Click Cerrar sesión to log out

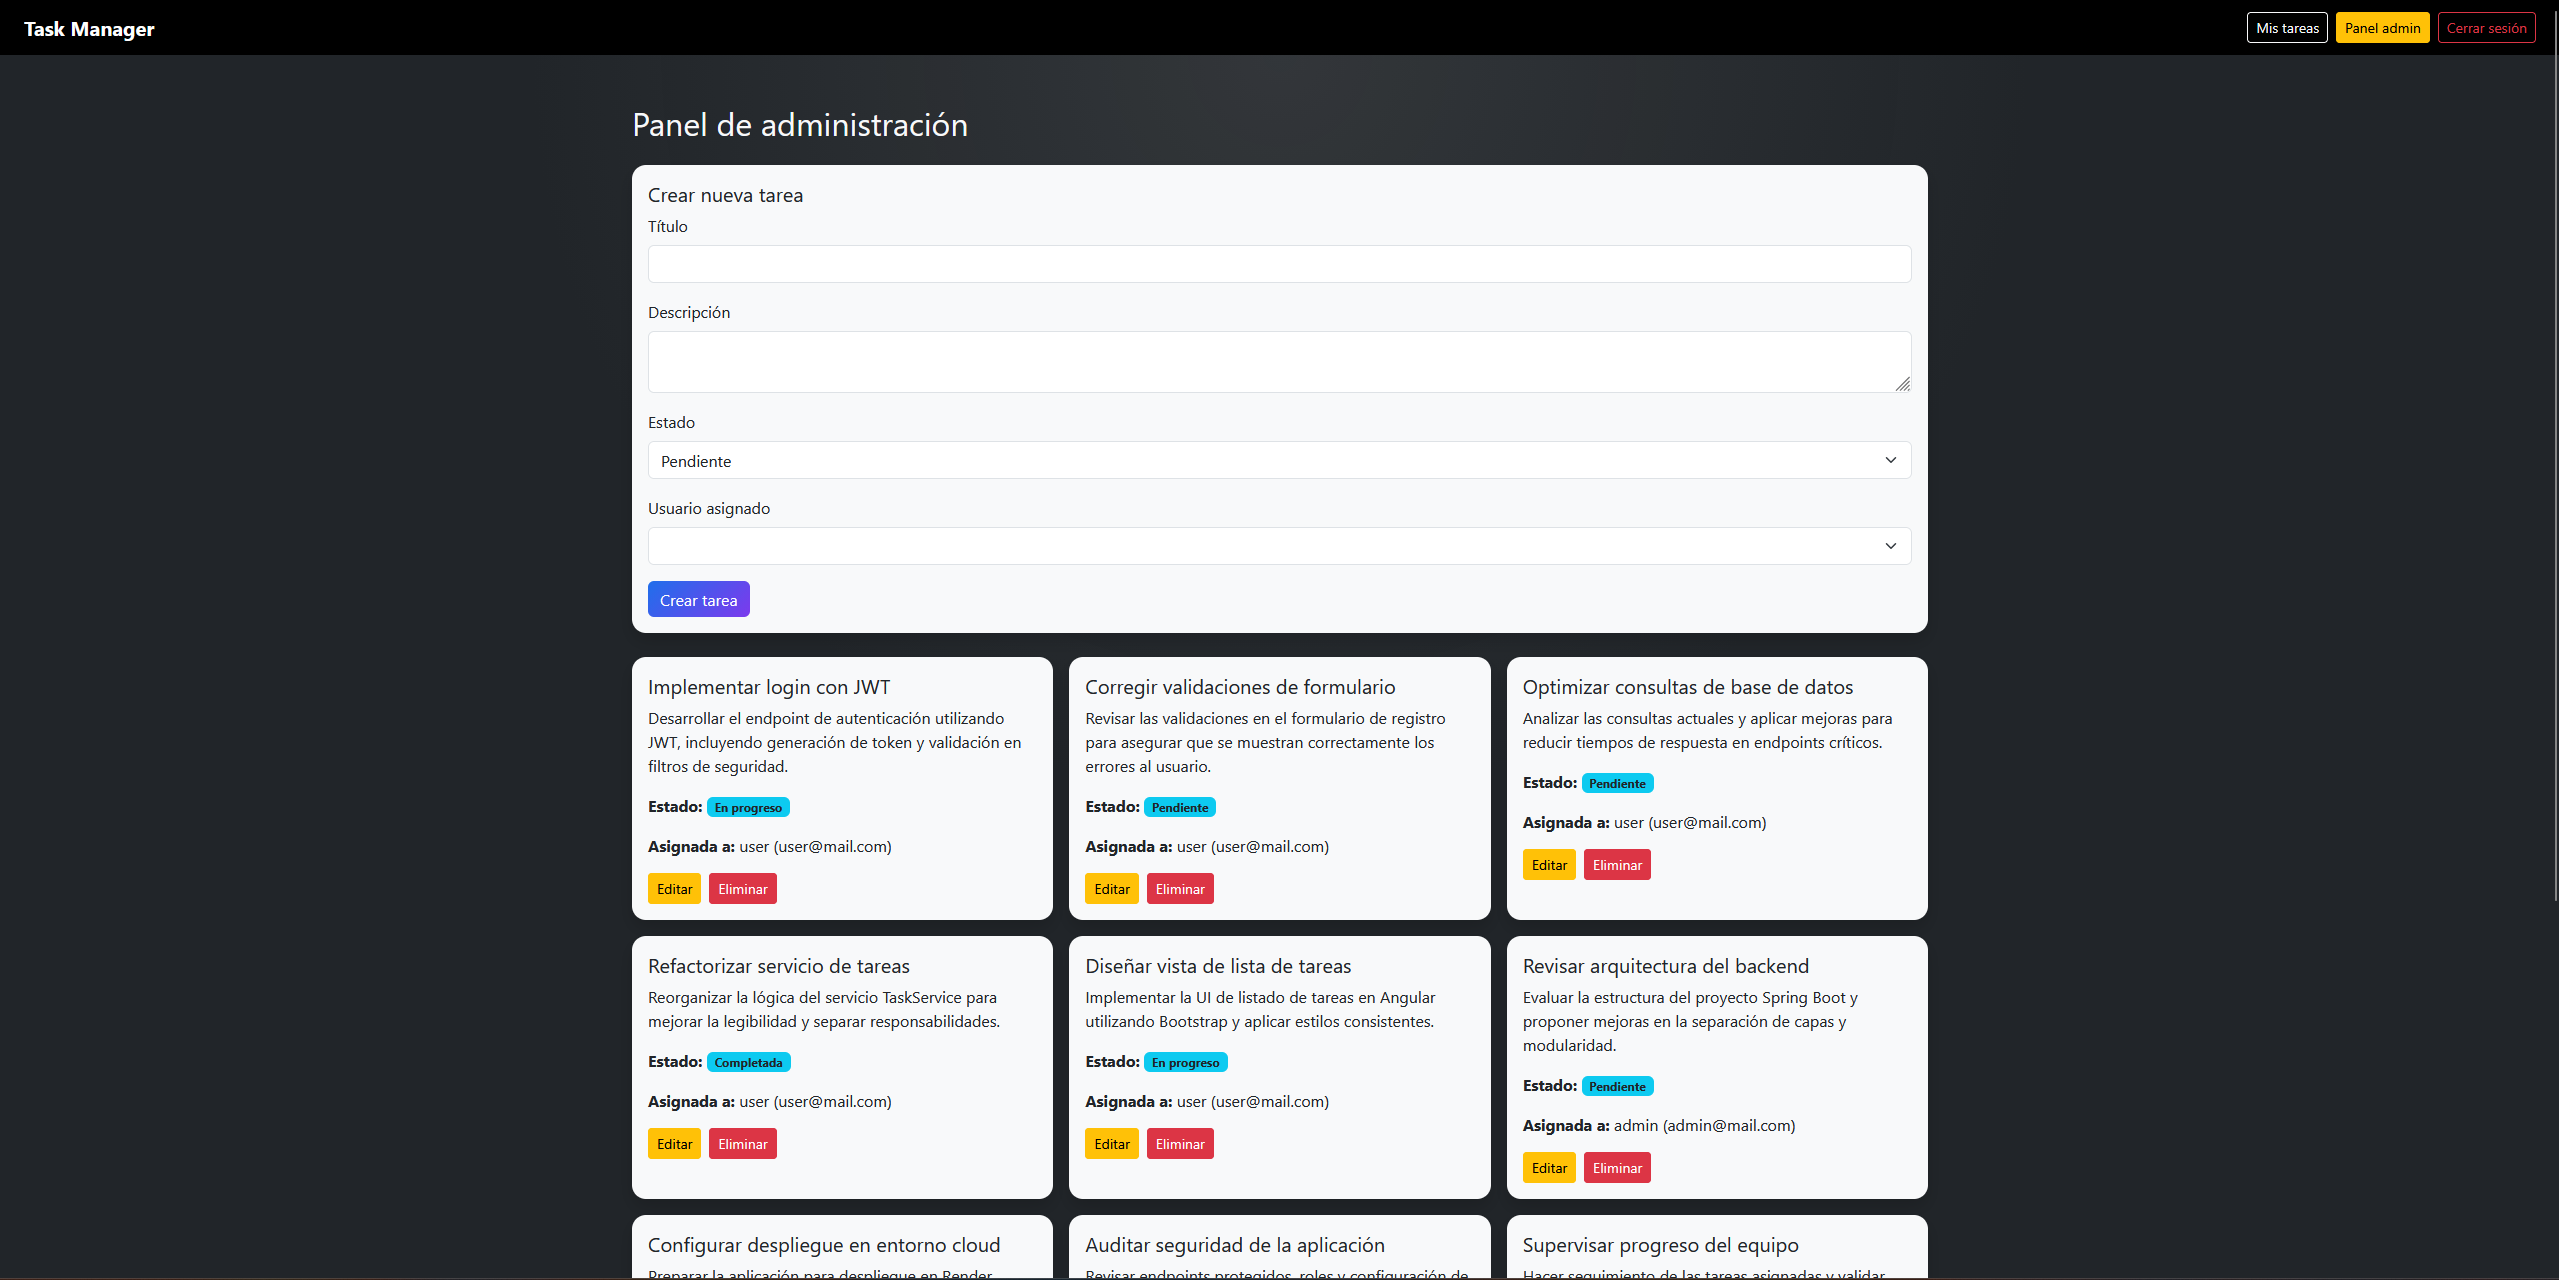click(x=2486, y=28)
